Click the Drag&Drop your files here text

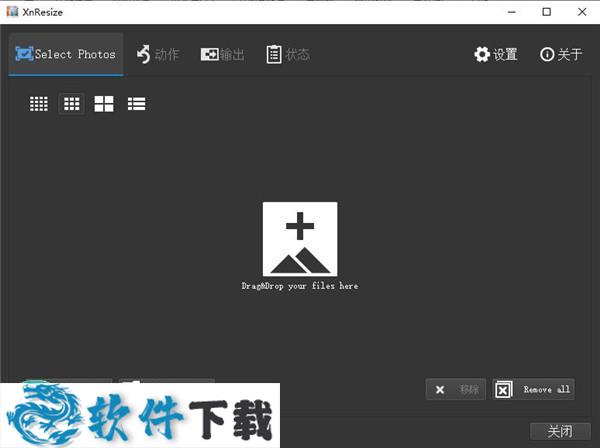click(300, 286)
